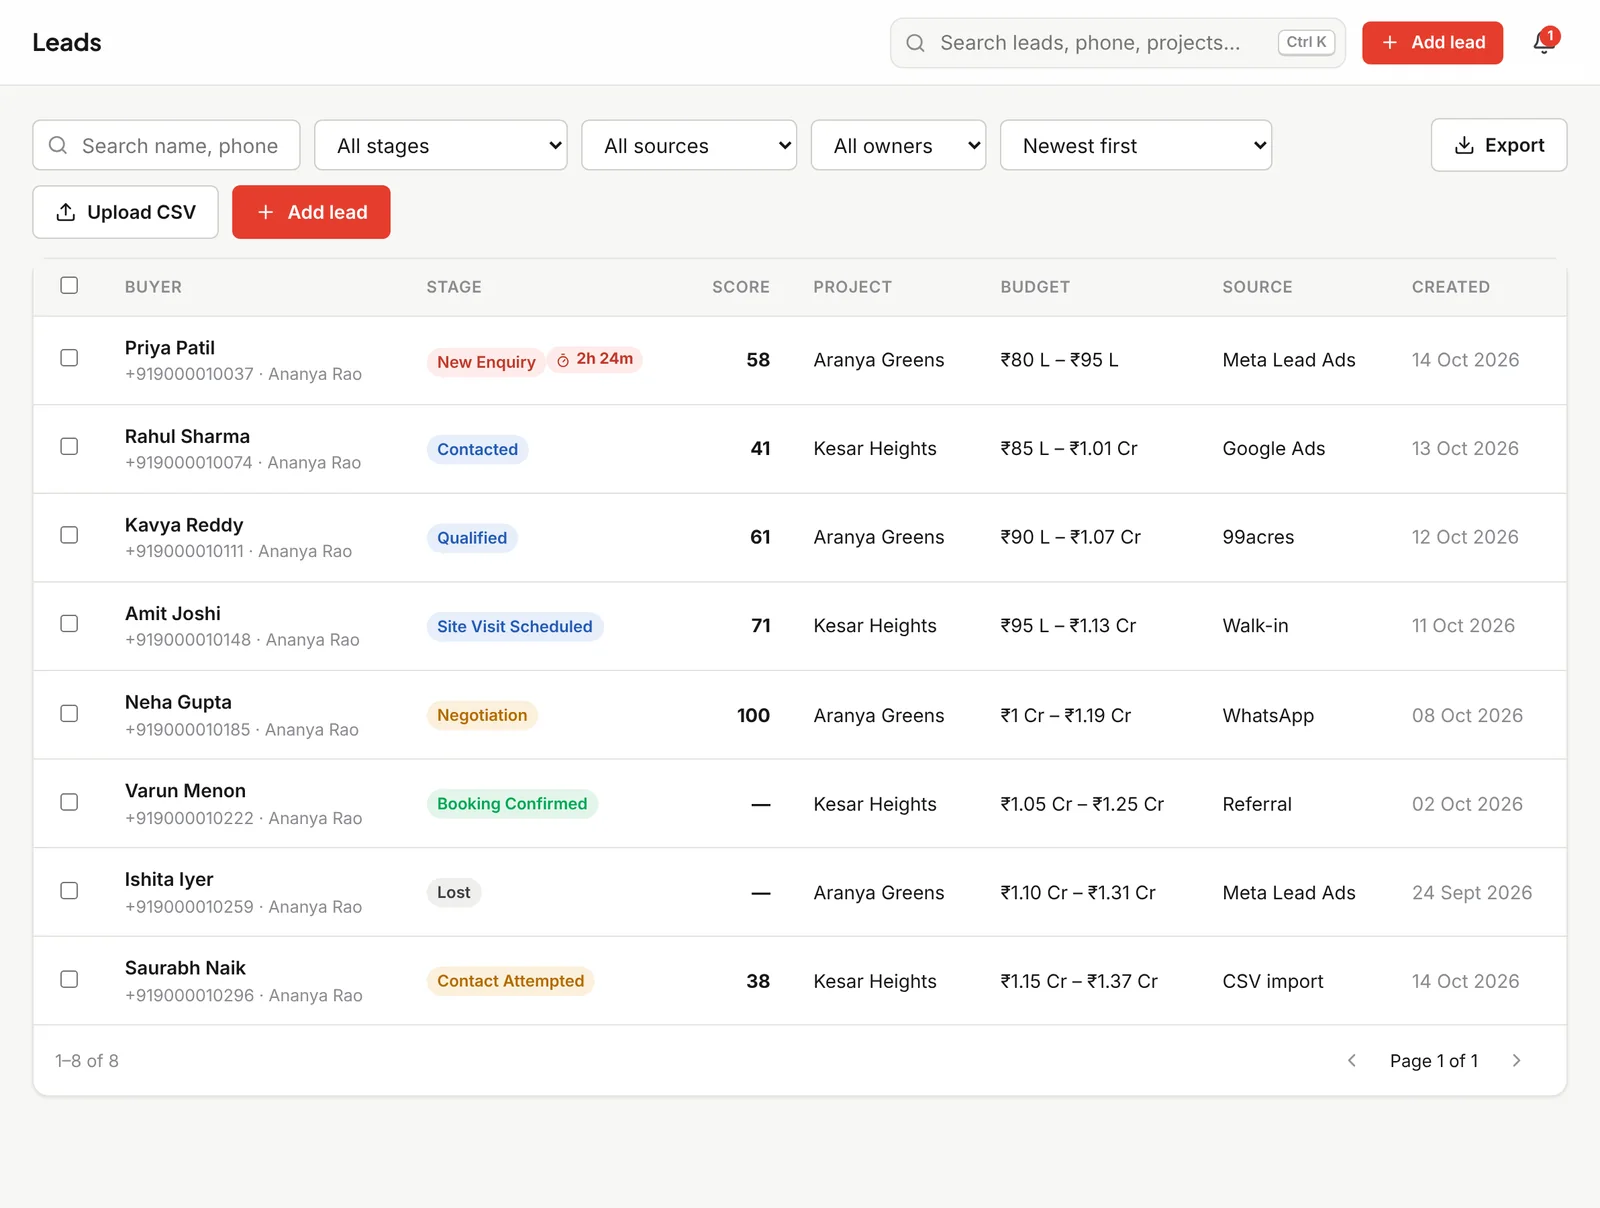Go to next page arrow
The image size is (1600, 1208).
(x=1516, y=1060)
